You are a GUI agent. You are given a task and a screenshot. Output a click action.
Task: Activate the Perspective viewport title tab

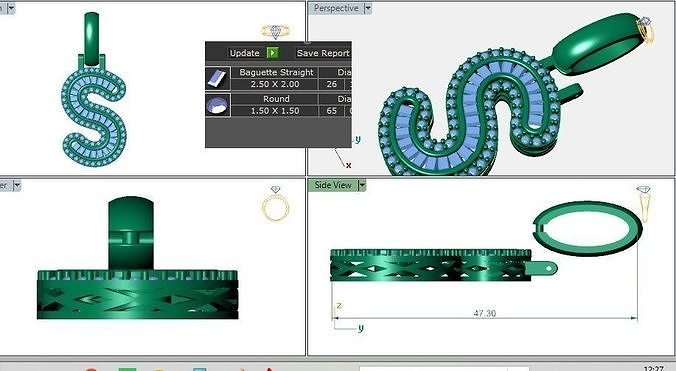336,8
